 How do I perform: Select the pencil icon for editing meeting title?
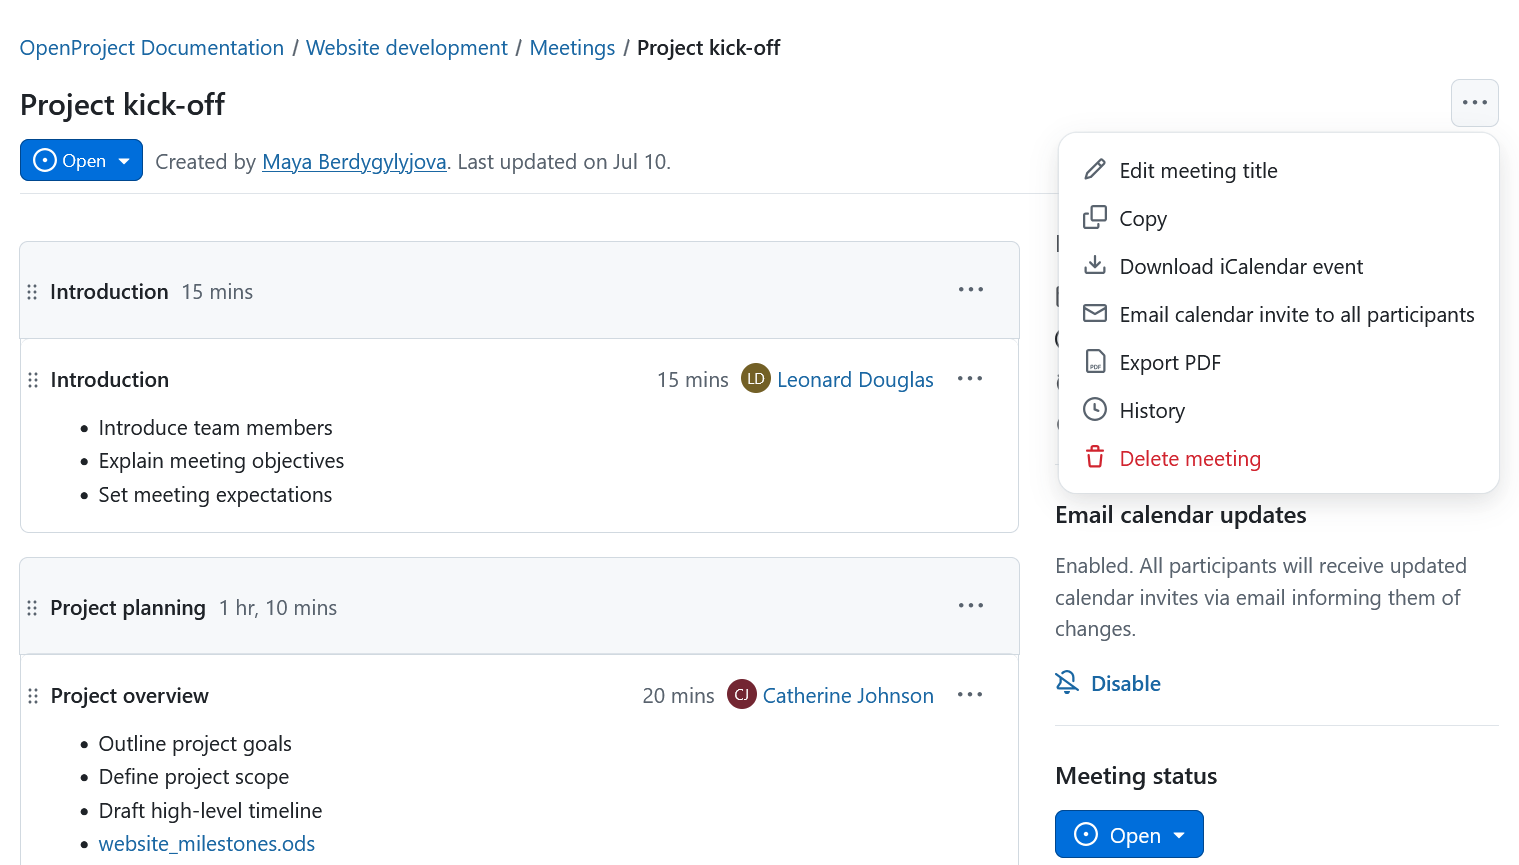pos(1095,169)
